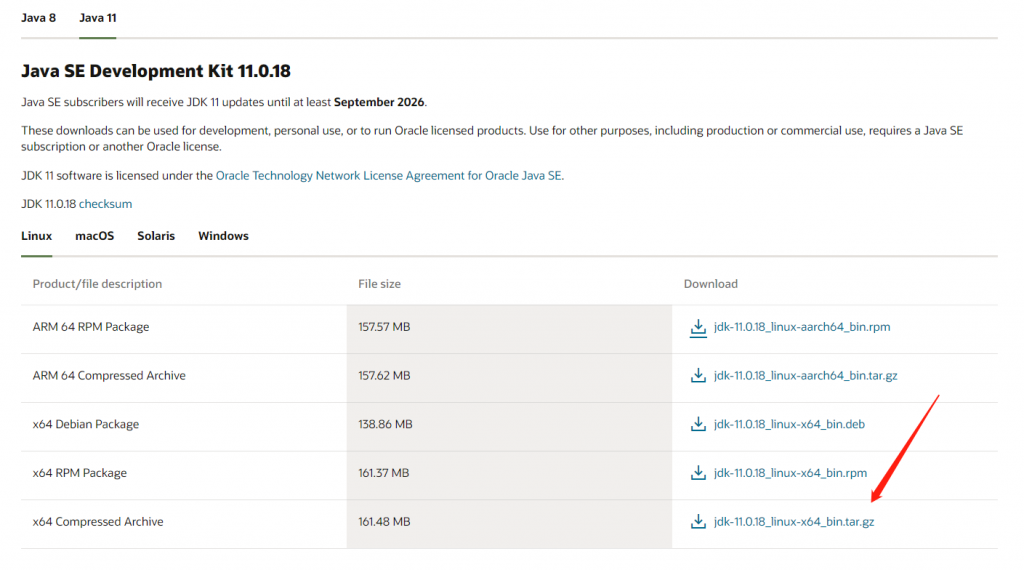Open the jdk-11.0.18_linux-x64_bin.rpm text link
1024x570 pixels.
[790, 473]
